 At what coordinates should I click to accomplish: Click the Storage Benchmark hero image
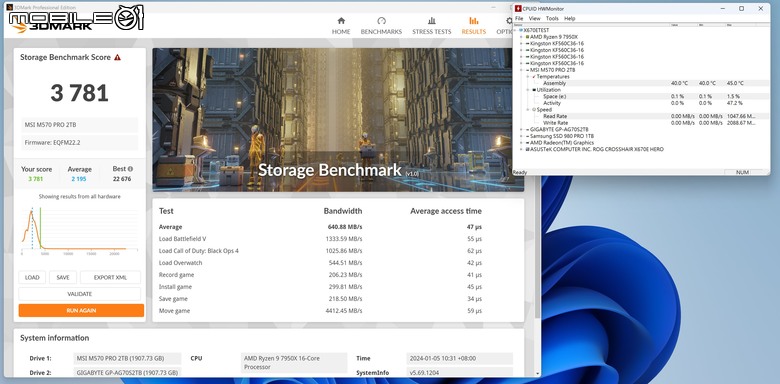tap(338, 119)
